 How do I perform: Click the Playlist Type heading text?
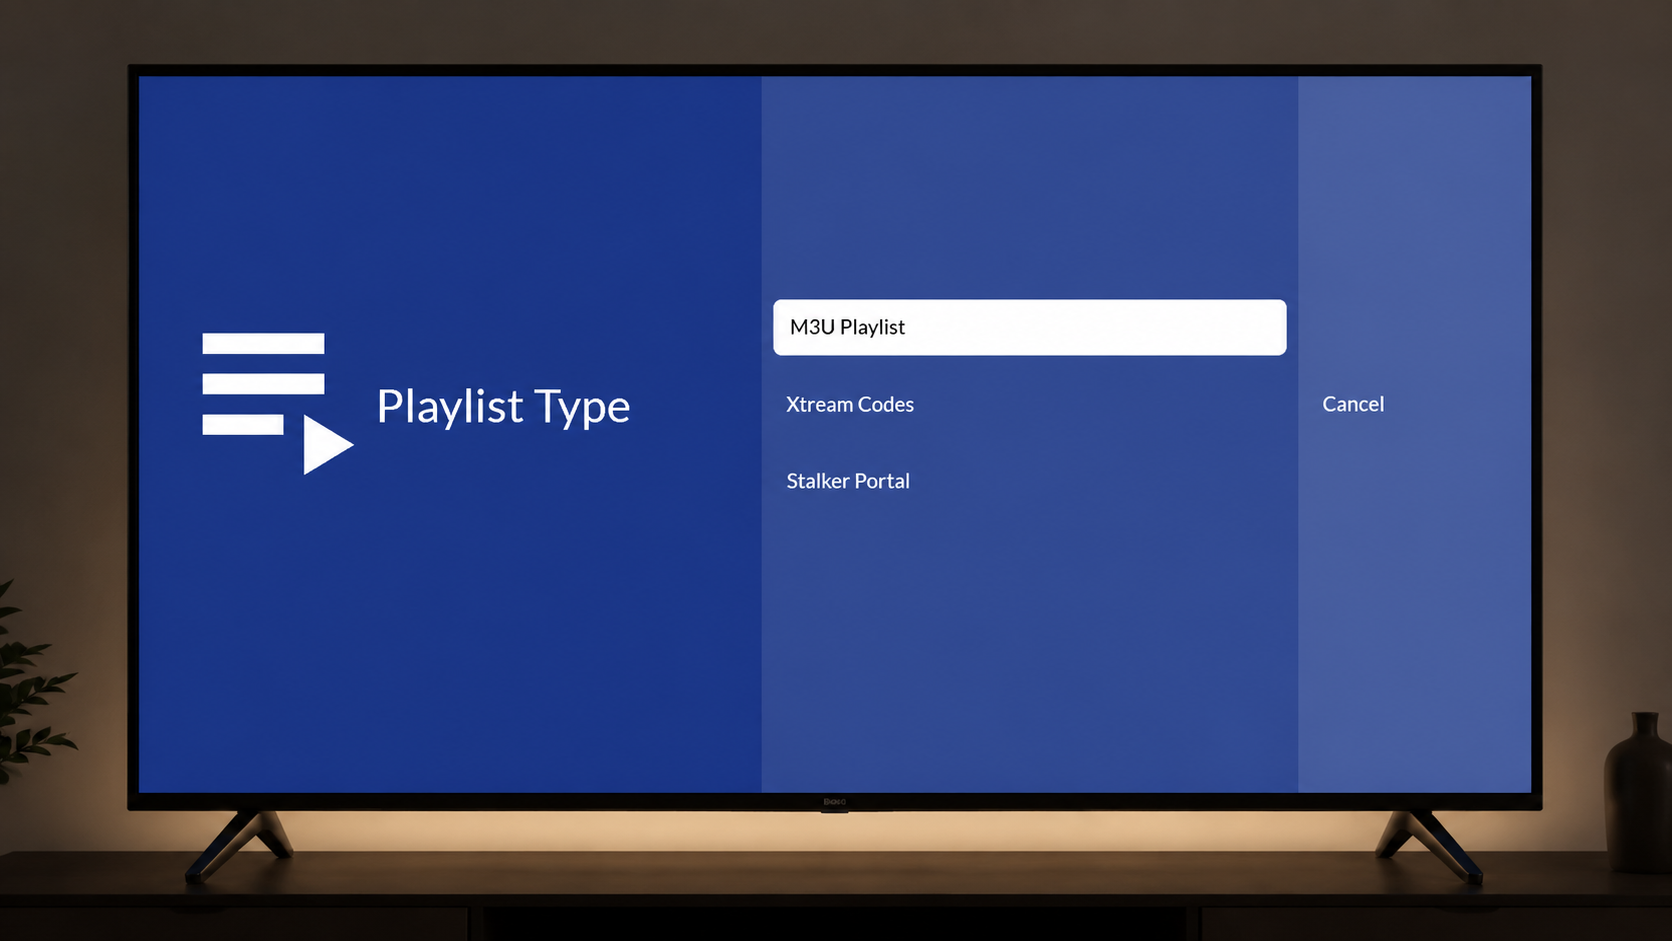[503, 407]
